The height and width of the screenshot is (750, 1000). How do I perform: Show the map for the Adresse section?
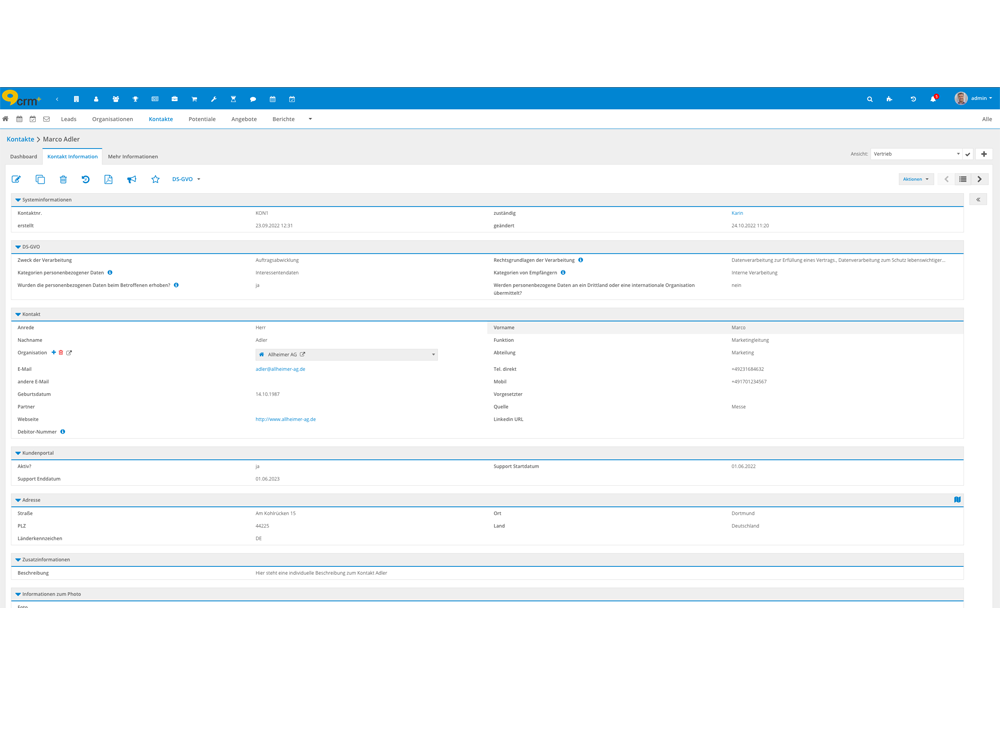pos(957,500)
